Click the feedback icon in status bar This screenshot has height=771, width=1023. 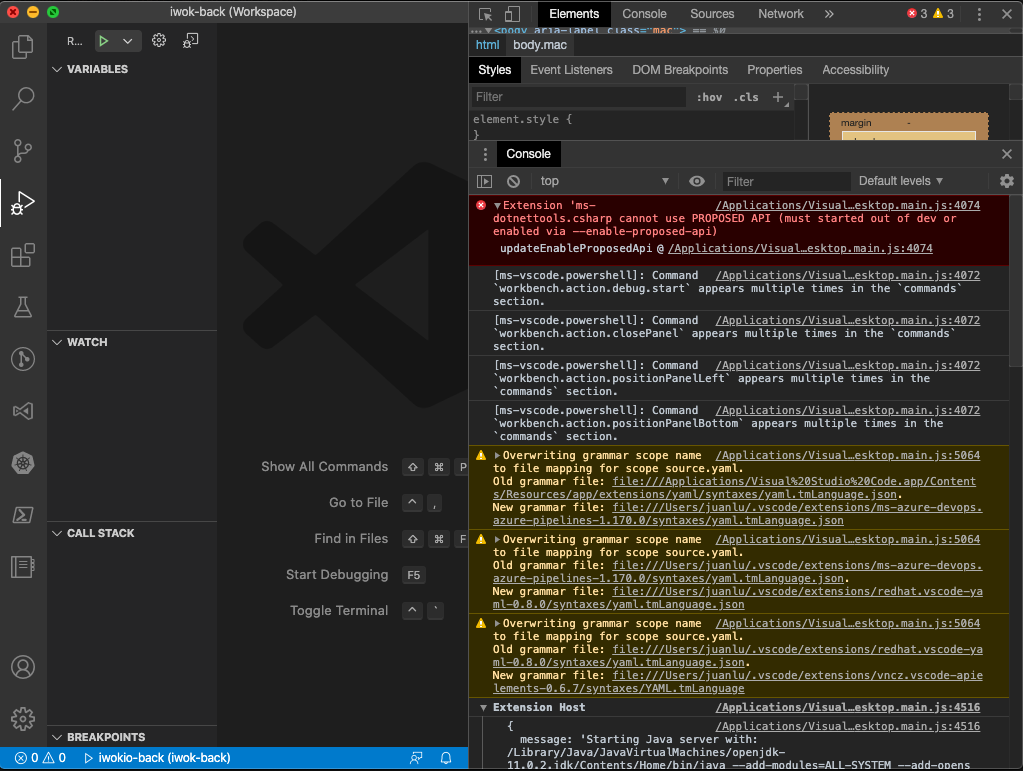point(416,758)
